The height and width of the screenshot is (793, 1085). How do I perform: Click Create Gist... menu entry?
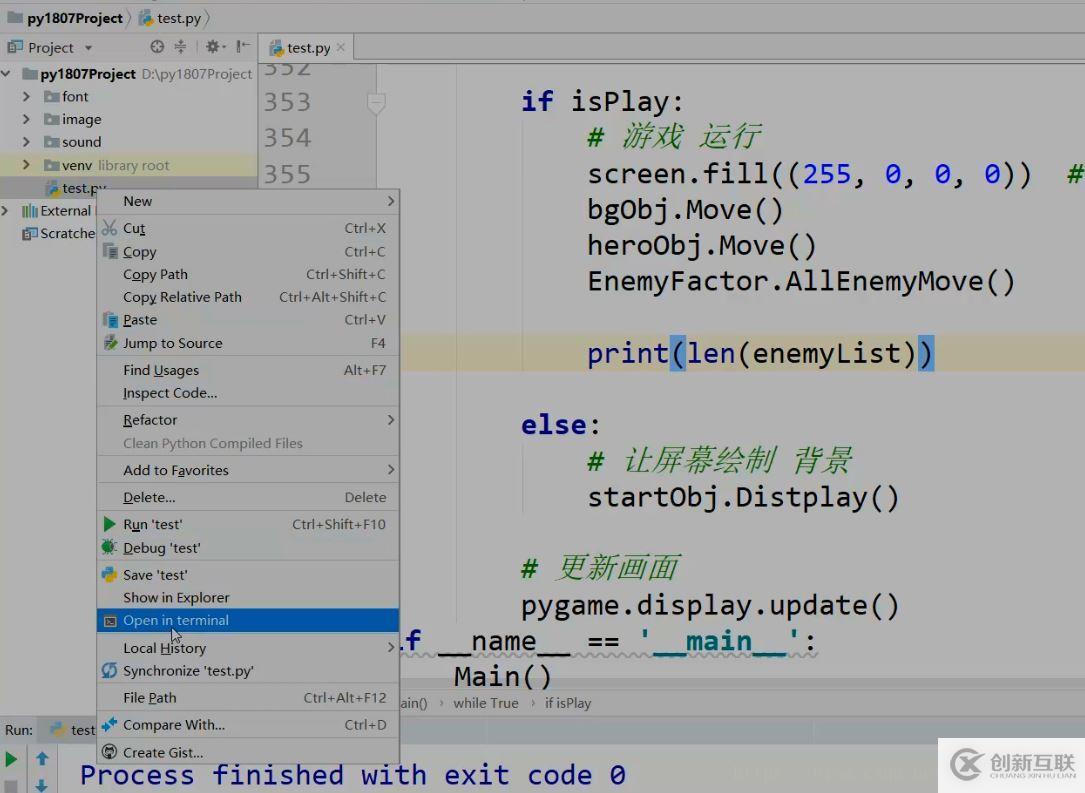coord(162,753)
